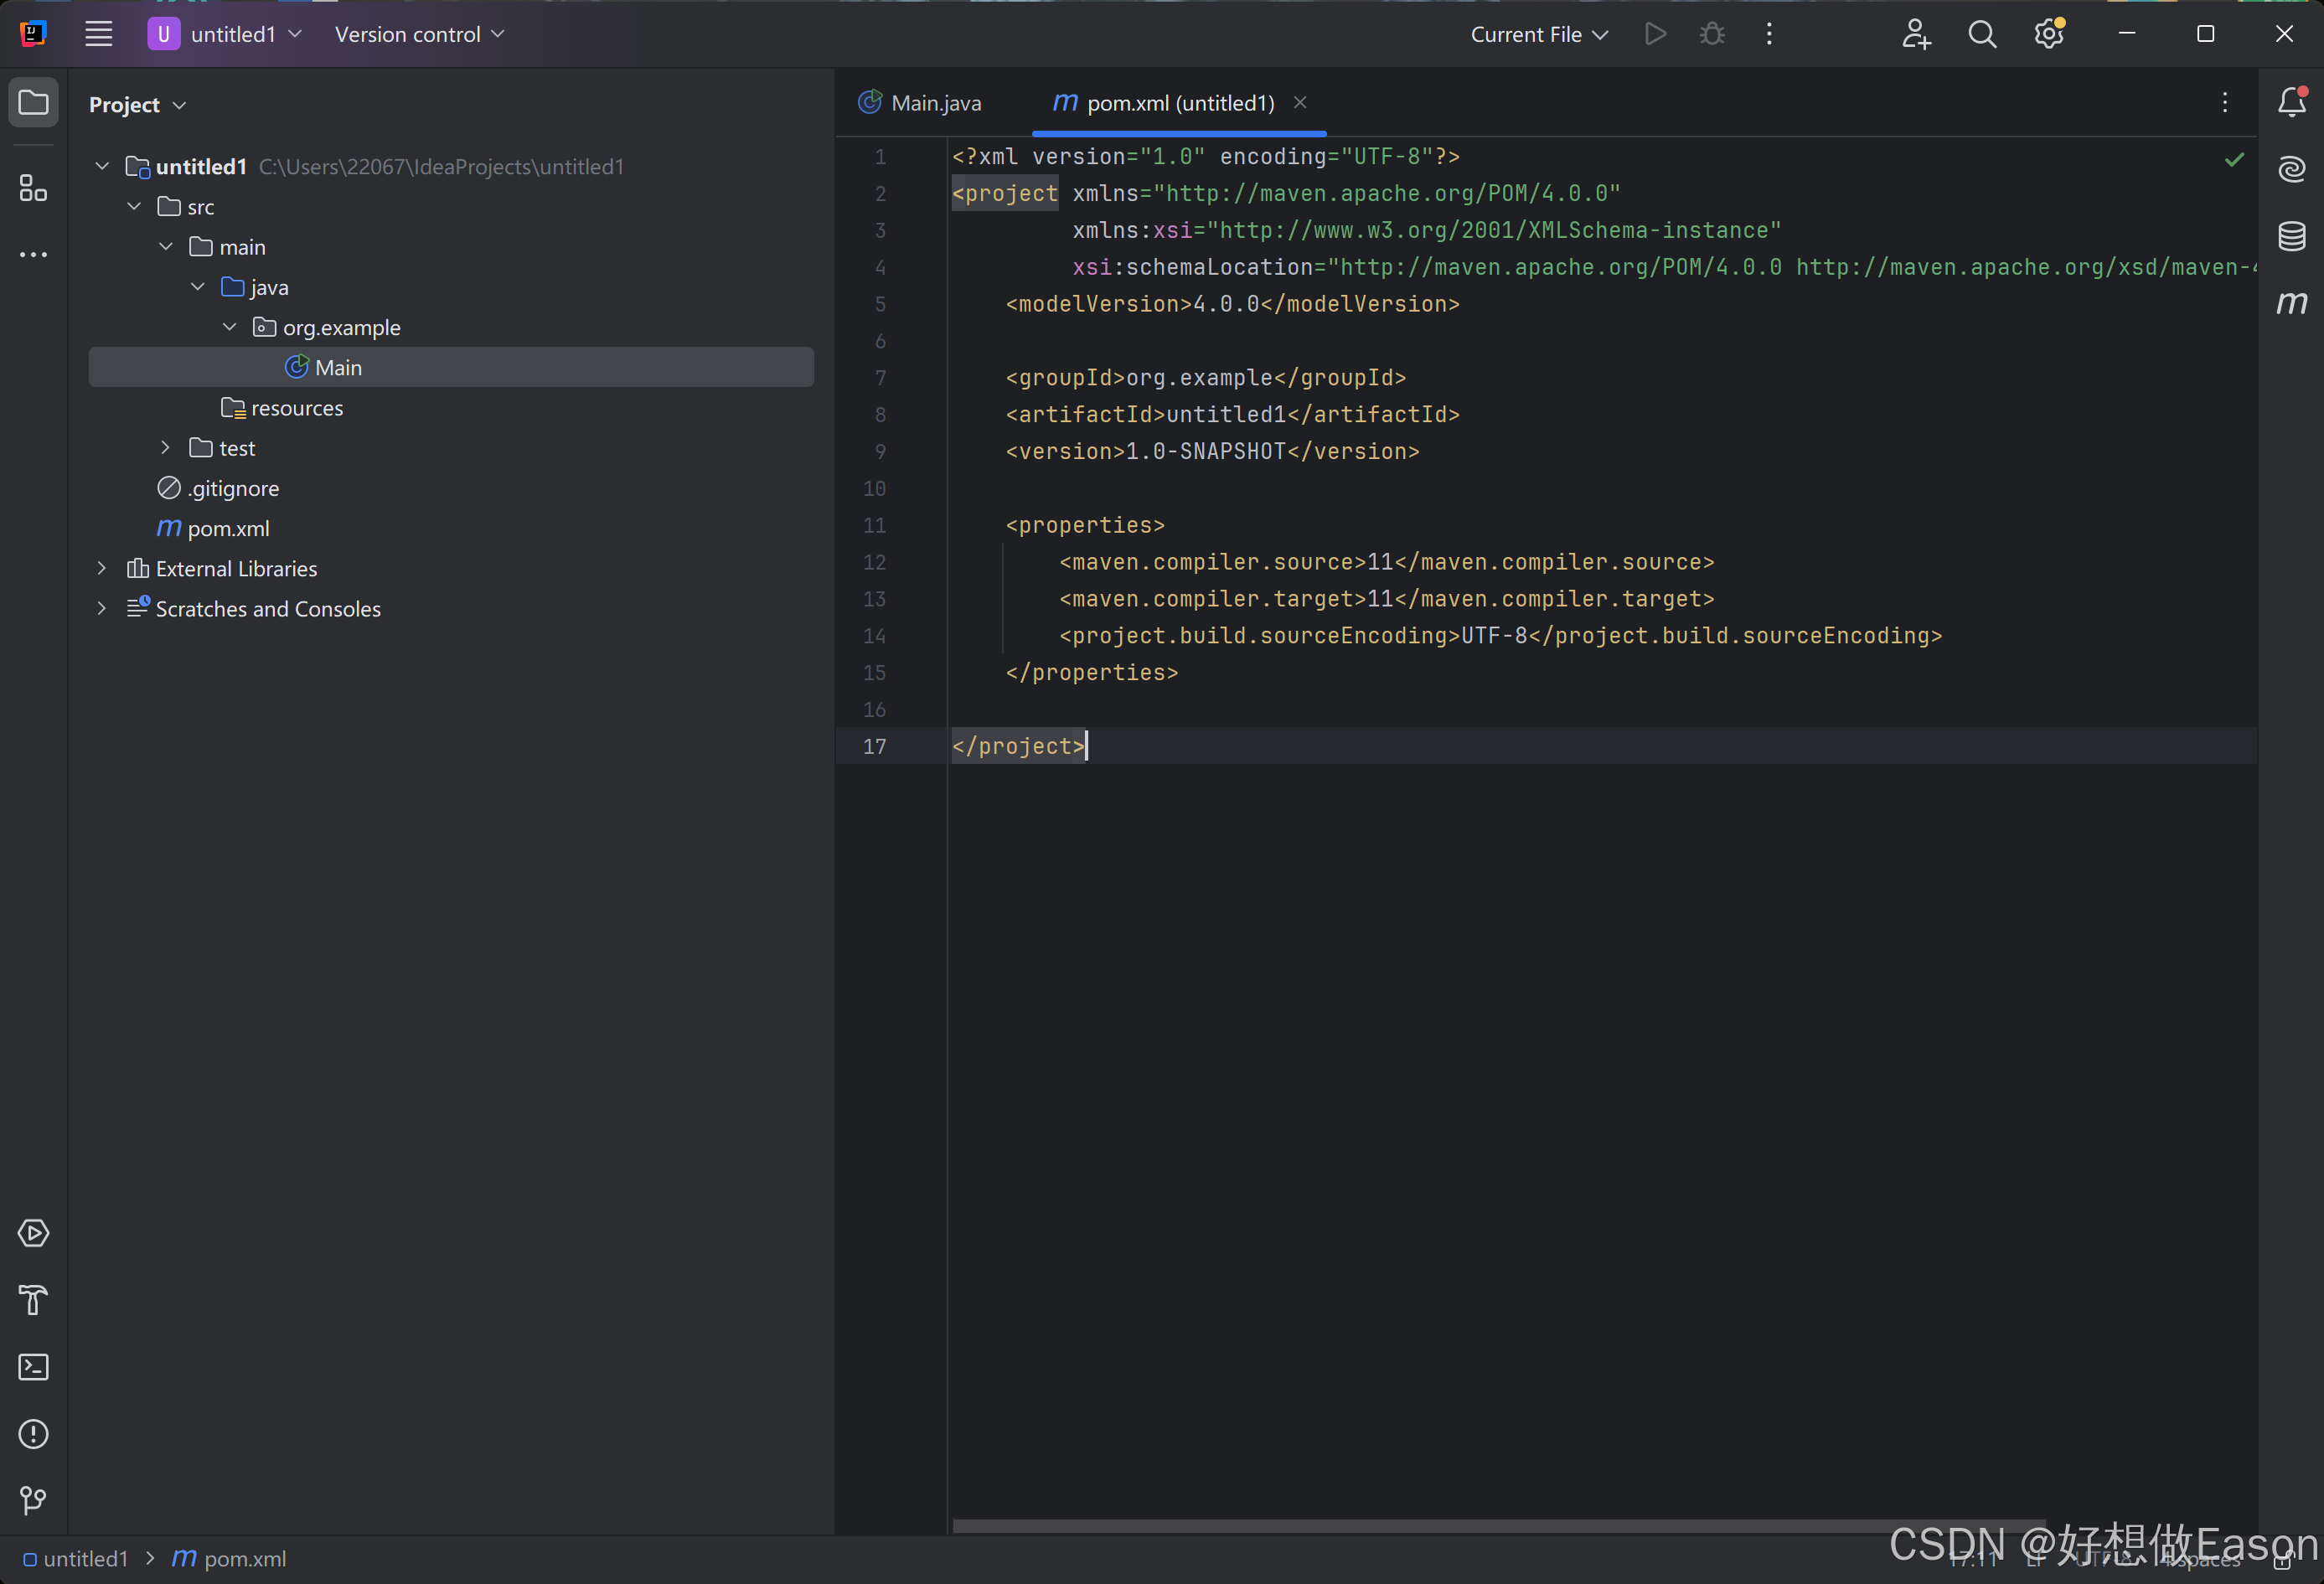The image size is (2324, 1584).
Task: Open the Terminal tool window
Action: pyautogui.click(x=33, y=1367)
